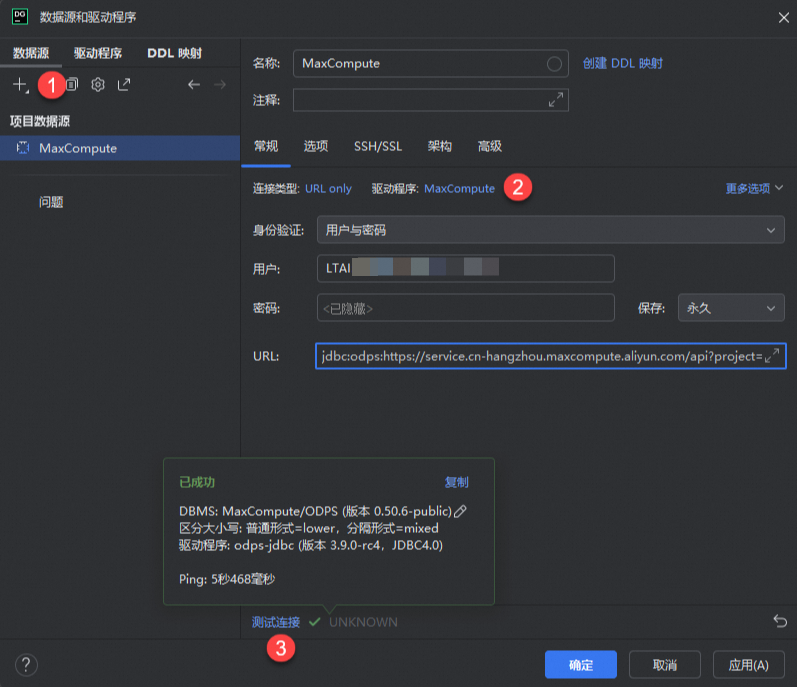This screenshot has width=797, height=687.
Task: Open the SSH/SSL settings tab
Action: [378, 146]
